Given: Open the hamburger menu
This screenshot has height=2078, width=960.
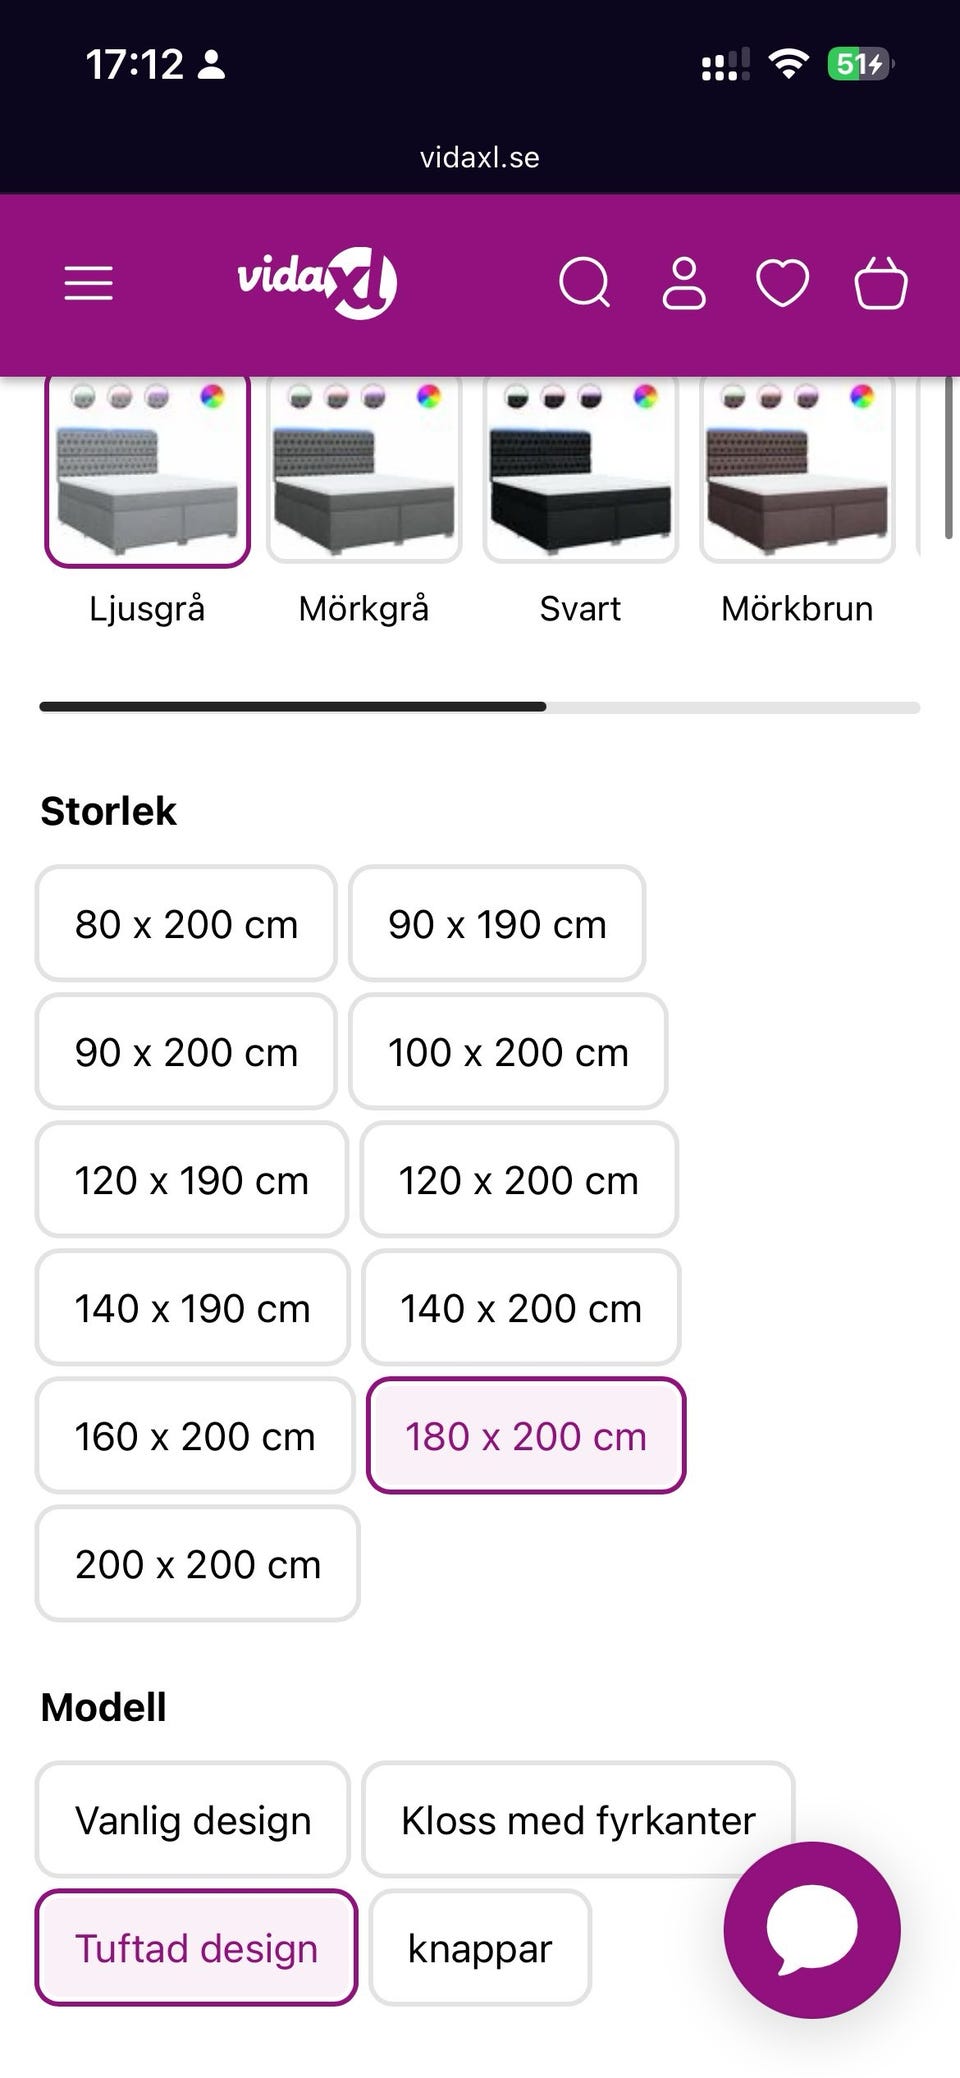Looking at the screenshot, I should [x=89, y=283].
